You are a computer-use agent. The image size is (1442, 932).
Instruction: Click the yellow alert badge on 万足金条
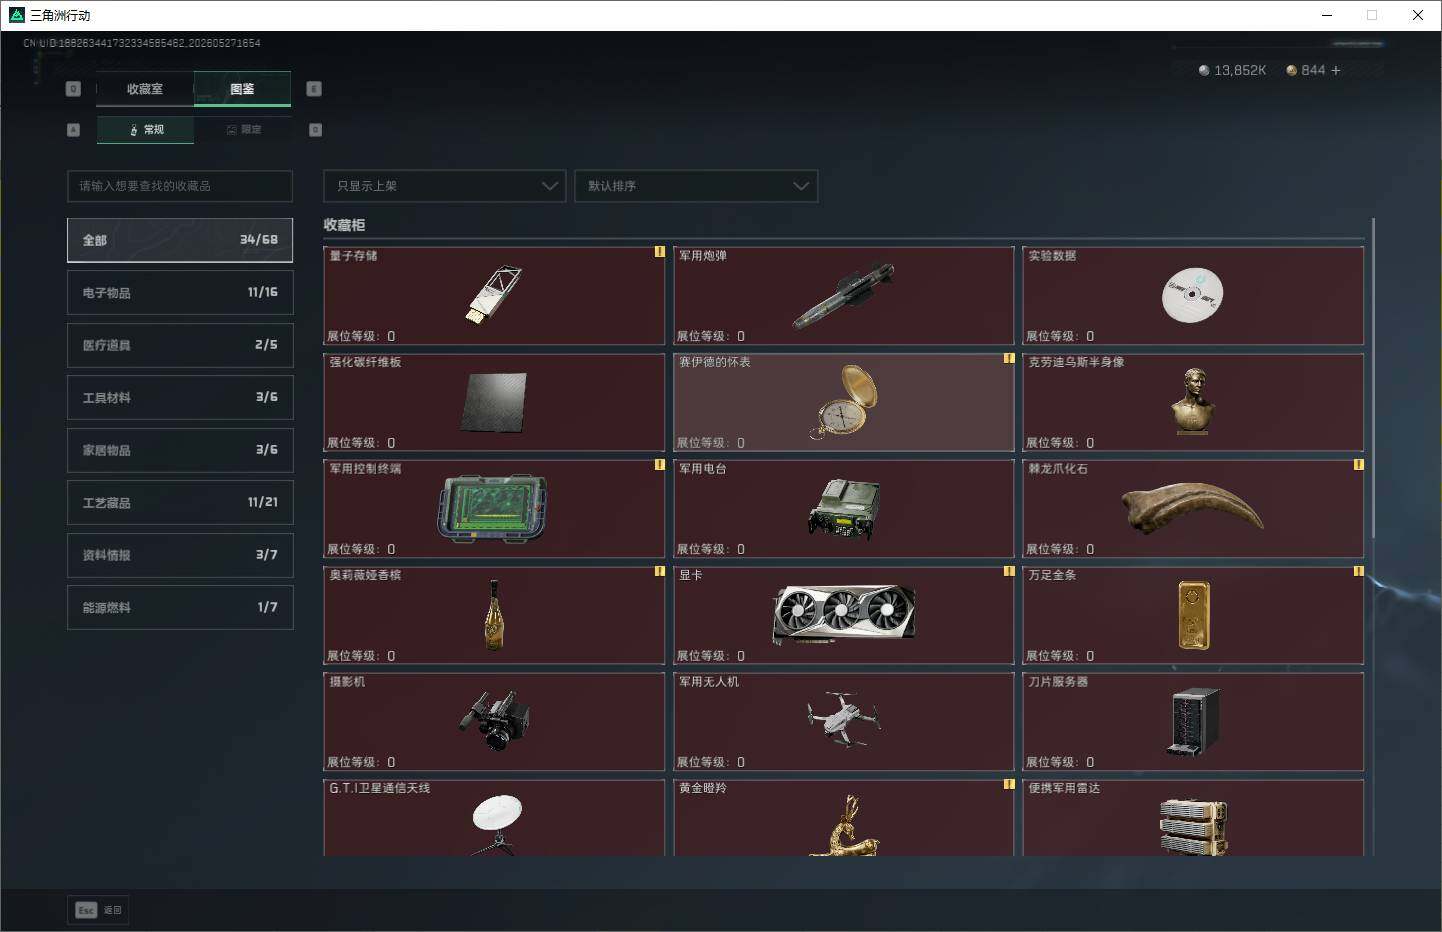pos(1358,571)
